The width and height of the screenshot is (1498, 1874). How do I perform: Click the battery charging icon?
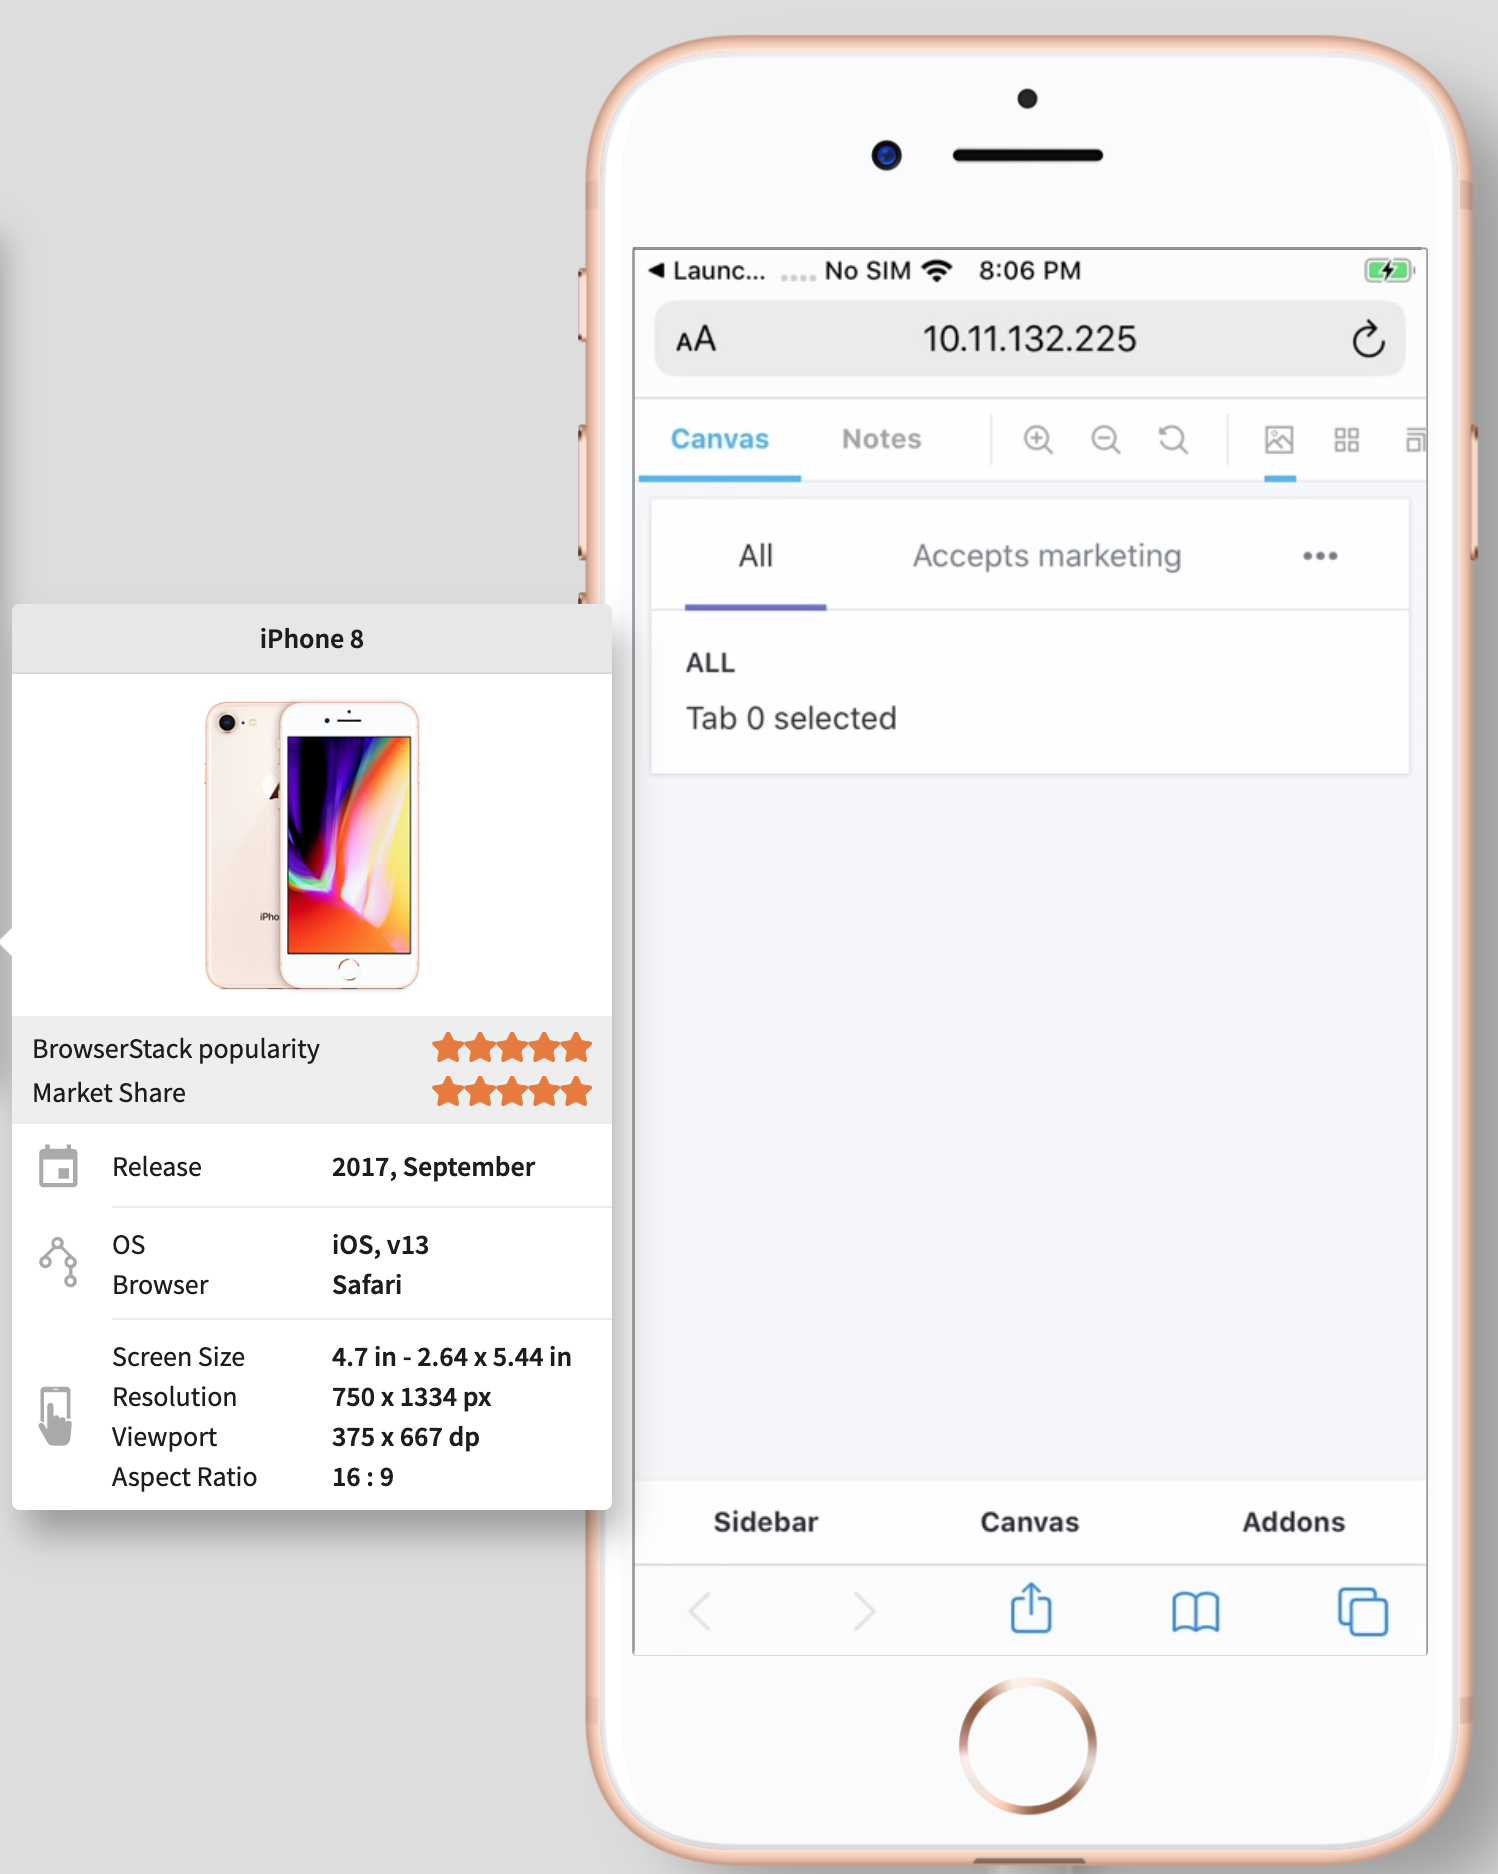pos(1389,270)
